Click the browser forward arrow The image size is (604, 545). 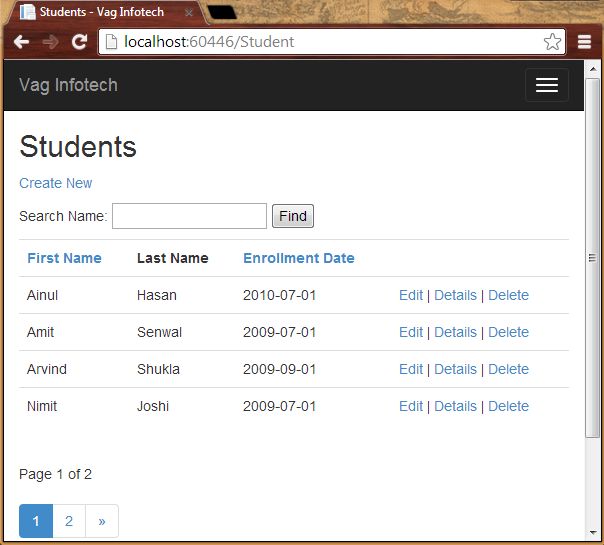coord(50,42)
